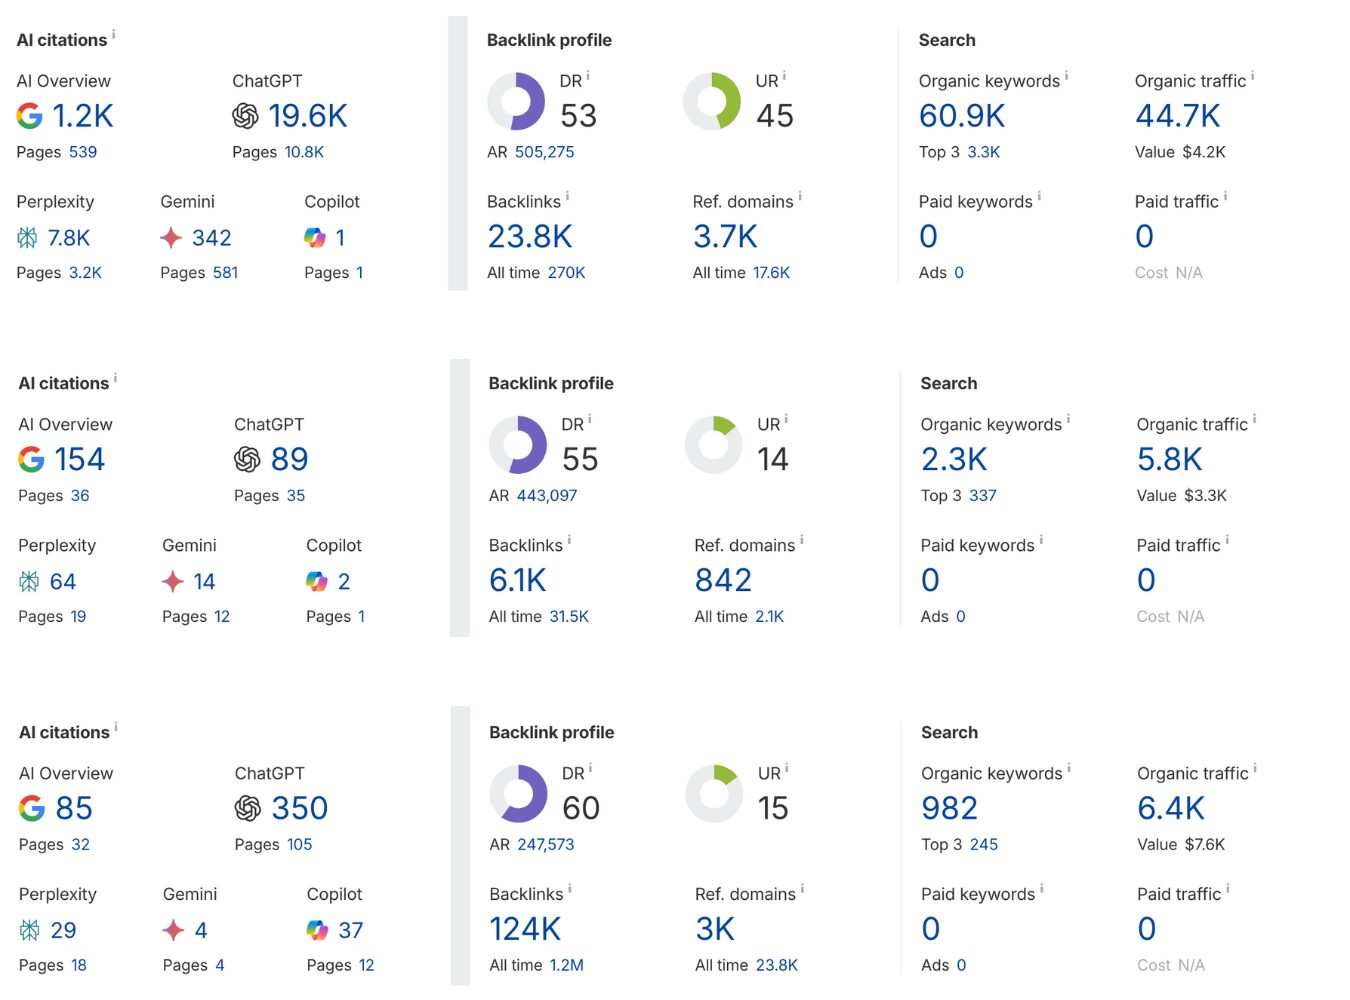
Task: Click the Gemini icon next to the value 4
Action: [x=172, y=930]
